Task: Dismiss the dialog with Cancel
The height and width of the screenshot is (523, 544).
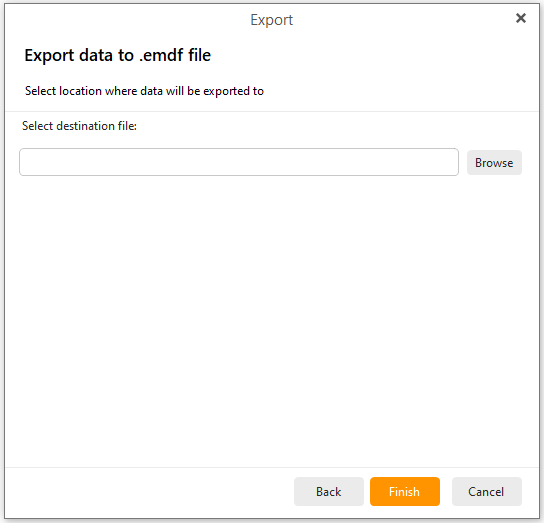Action: 486,491
